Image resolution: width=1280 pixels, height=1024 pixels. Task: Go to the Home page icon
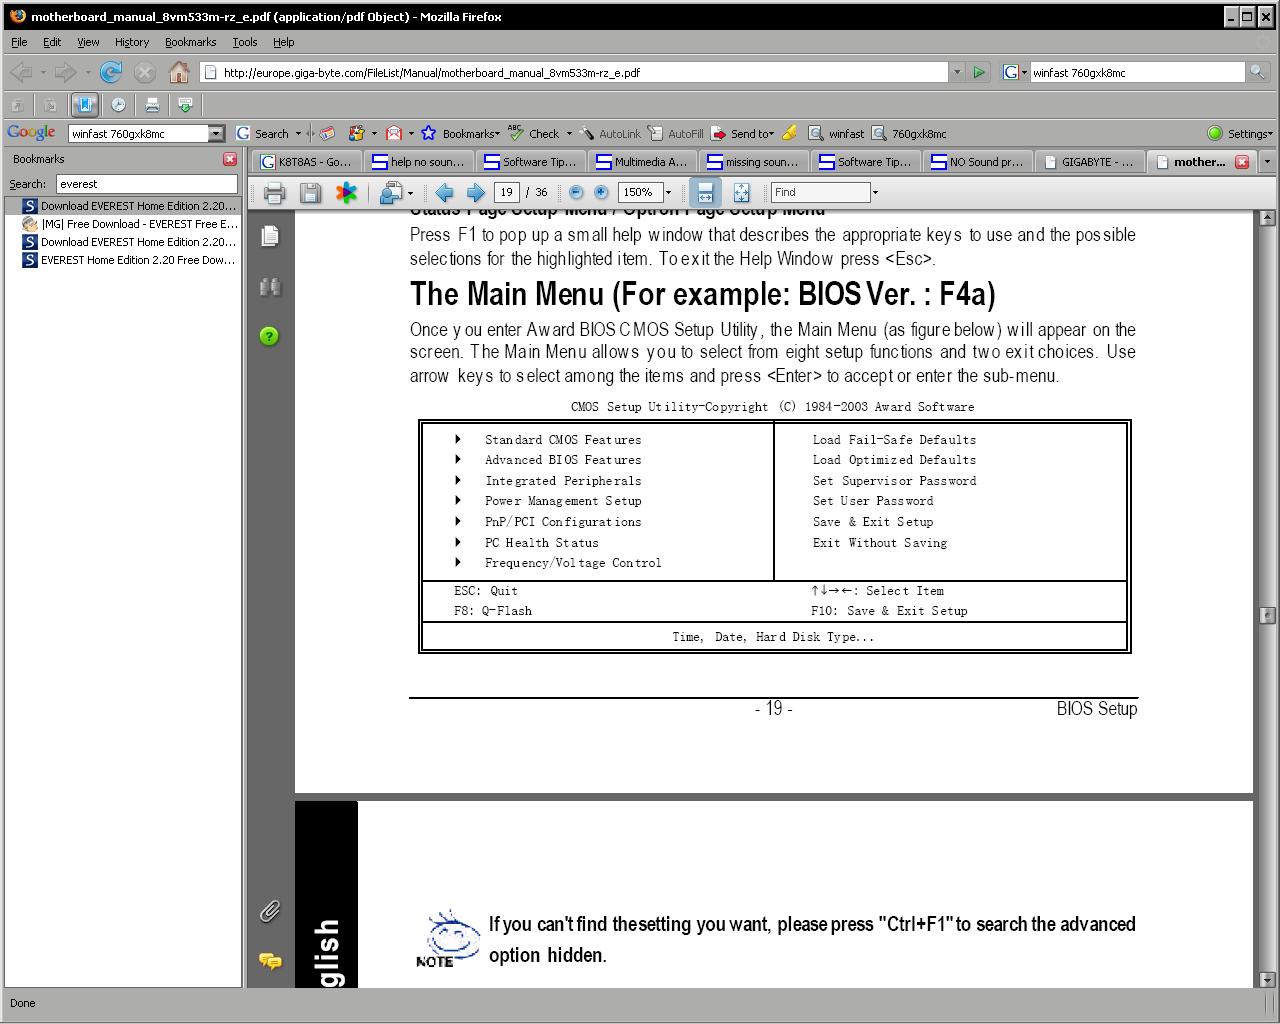click(x=179, y=72)
